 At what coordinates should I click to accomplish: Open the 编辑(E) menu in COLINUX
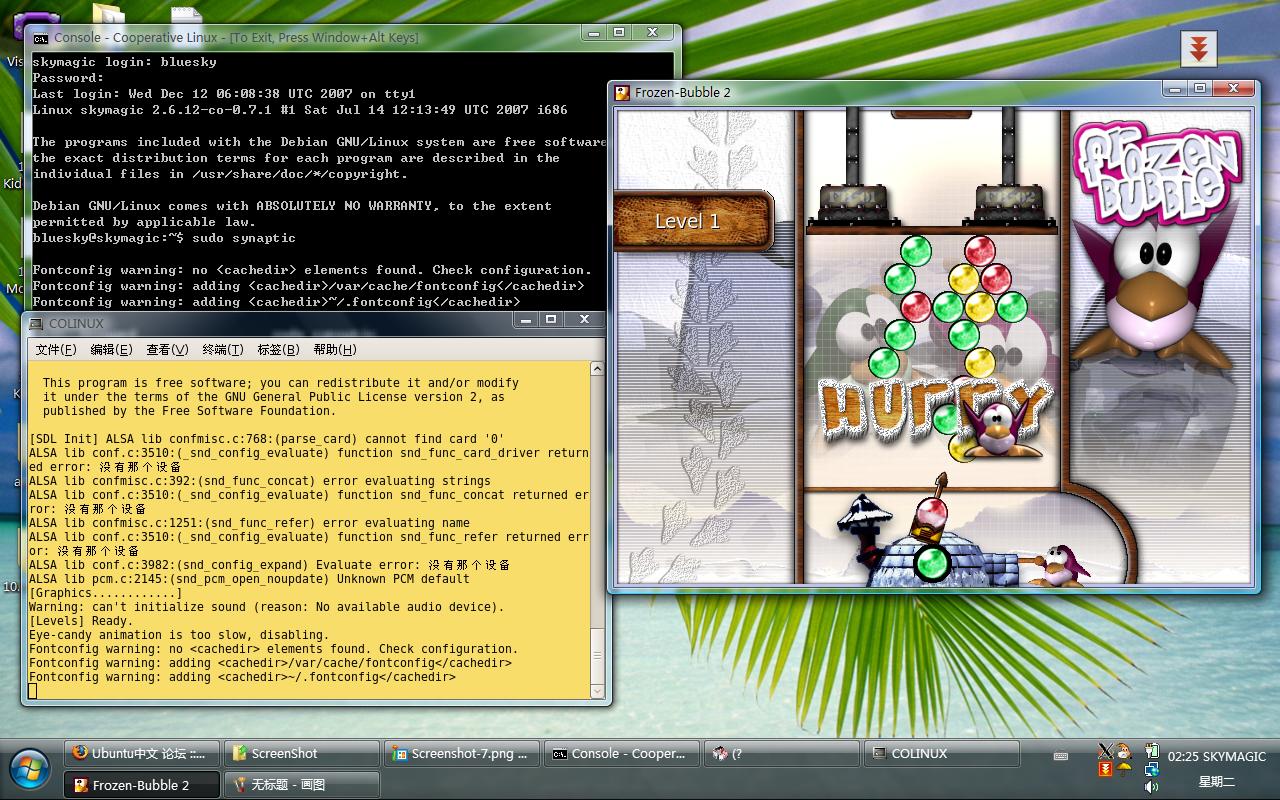111,349
